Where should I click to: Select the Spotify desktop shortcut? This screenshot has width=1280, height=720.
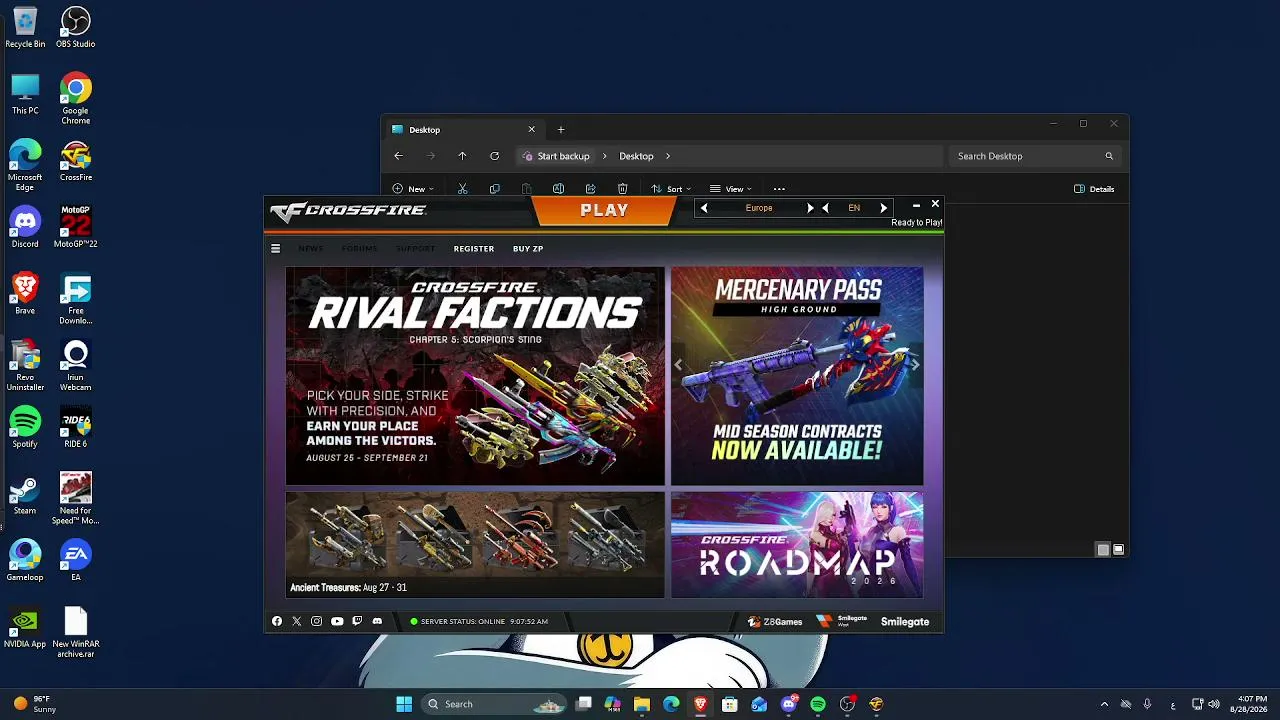[25, 427]
